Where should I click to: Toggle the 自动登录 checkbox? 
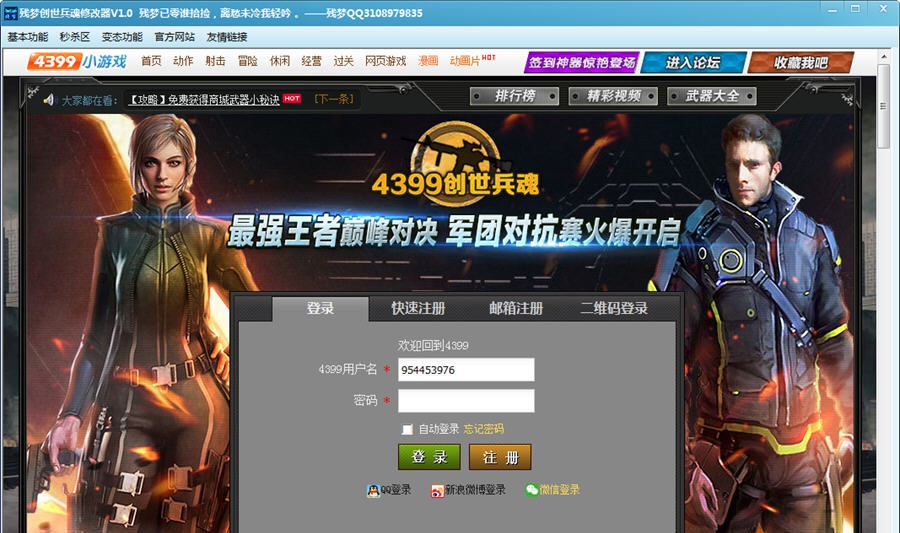[407, 429]
